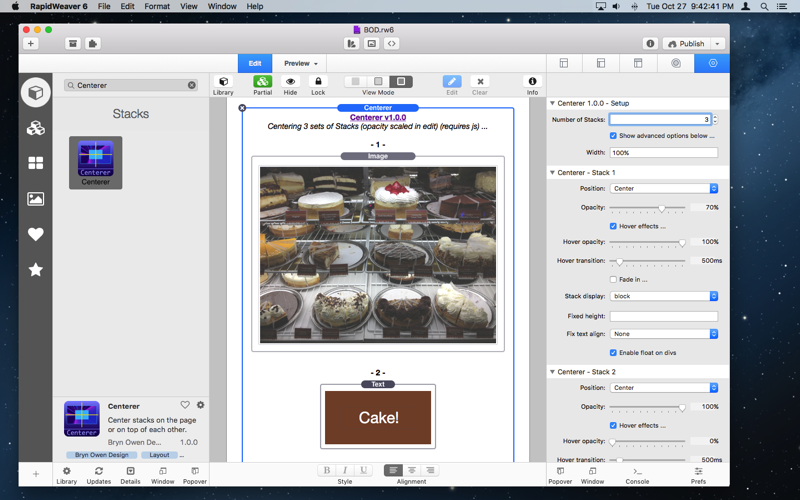Image resolution: width=800 pixels, height=500 pixels.
Task: Click the Publish button
Action: 686,44
